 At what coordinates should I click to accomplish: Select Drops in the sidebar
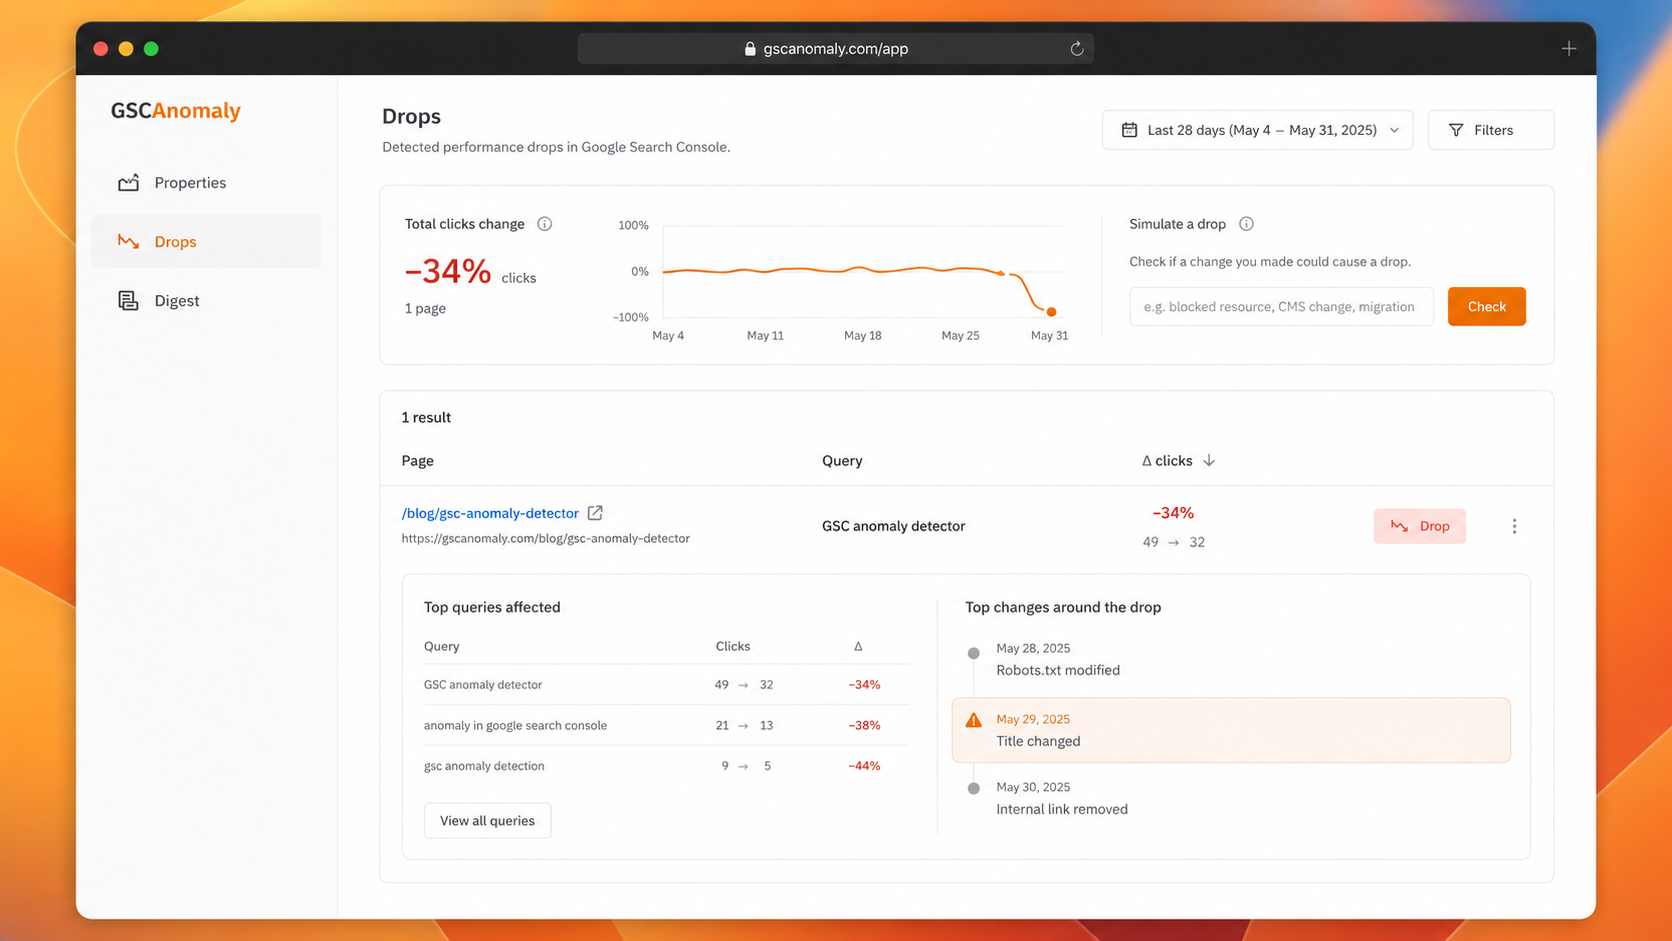click(206, 242)
